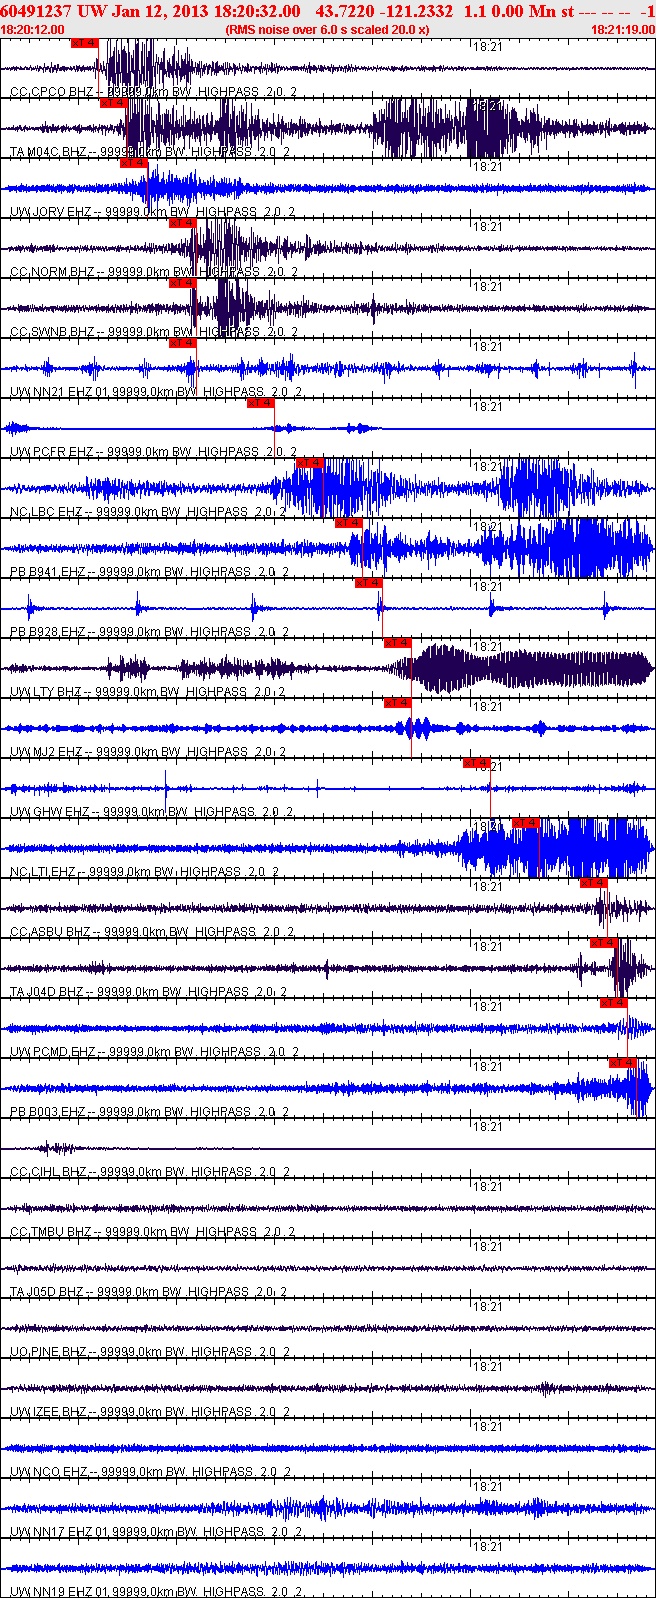
Task: Click the red pick flag on UW.GHW trace
Action: coord(476,763)
